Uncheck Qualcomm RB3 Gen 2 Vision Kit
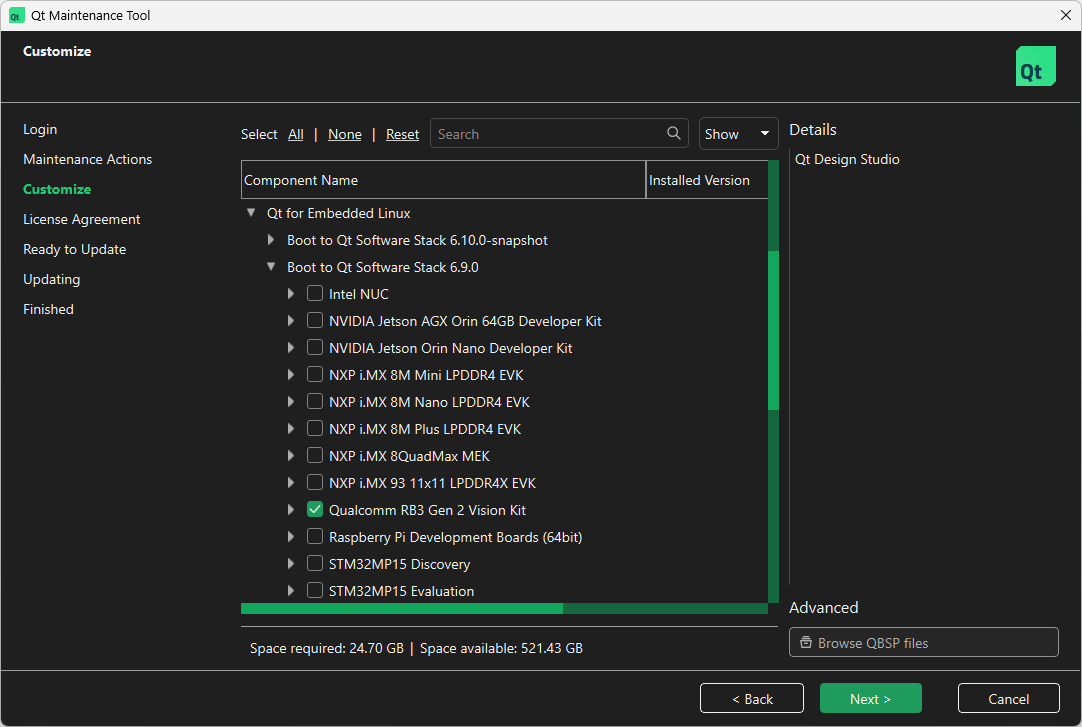1082x727 pixels. (315, 510)
